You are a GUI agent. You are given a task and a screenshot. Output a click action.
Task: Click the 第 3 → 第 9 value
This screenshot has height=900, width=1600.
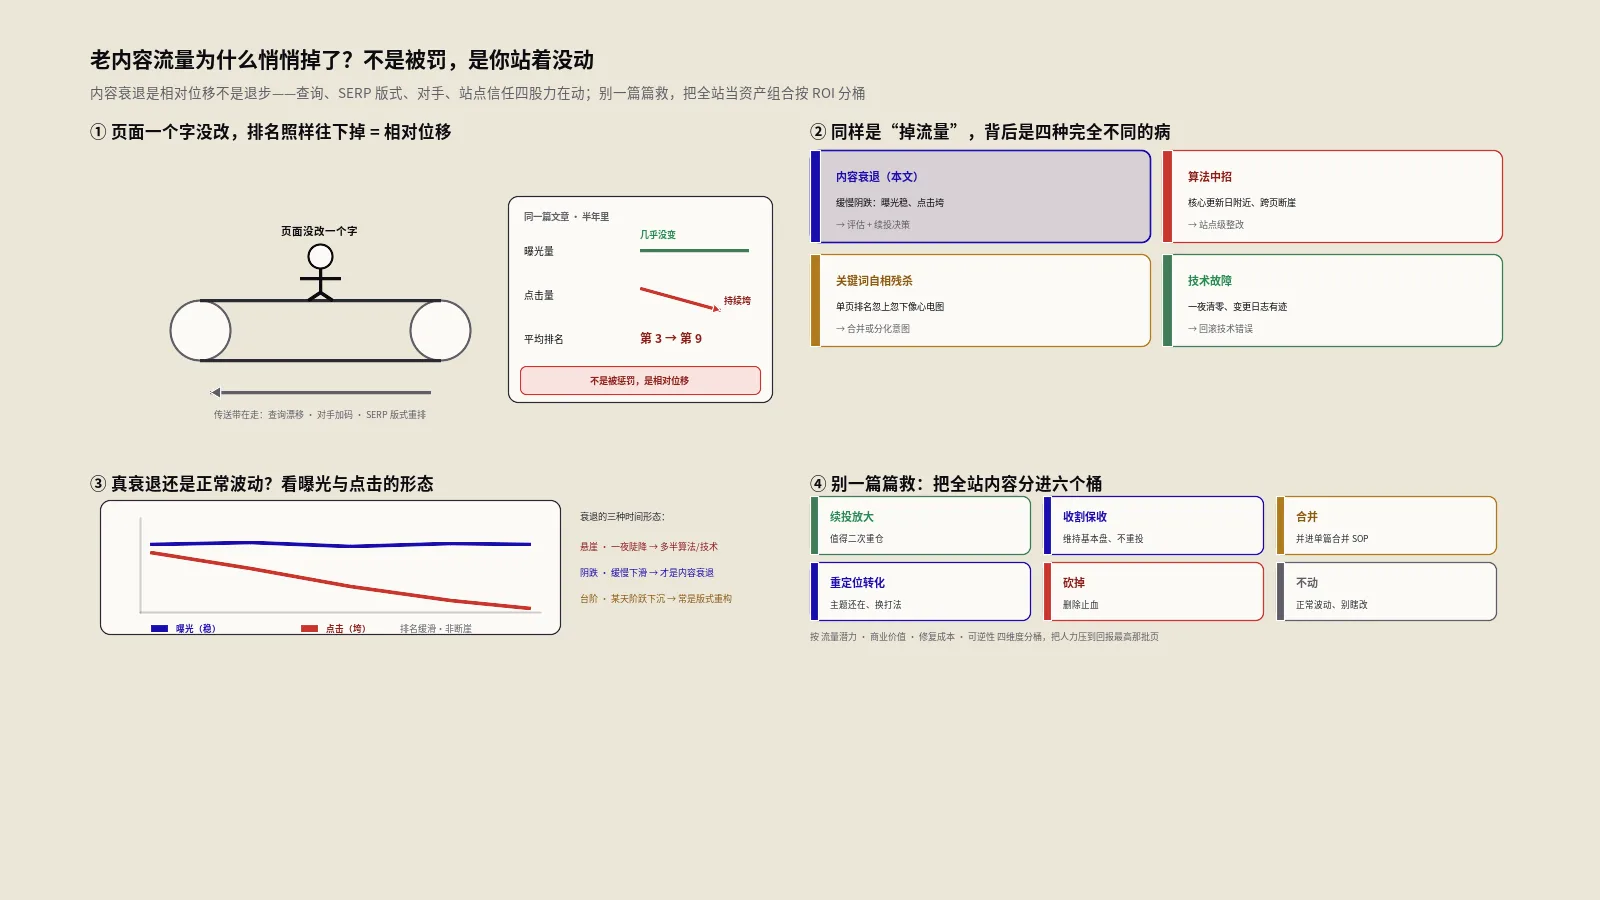coord(671,339)
